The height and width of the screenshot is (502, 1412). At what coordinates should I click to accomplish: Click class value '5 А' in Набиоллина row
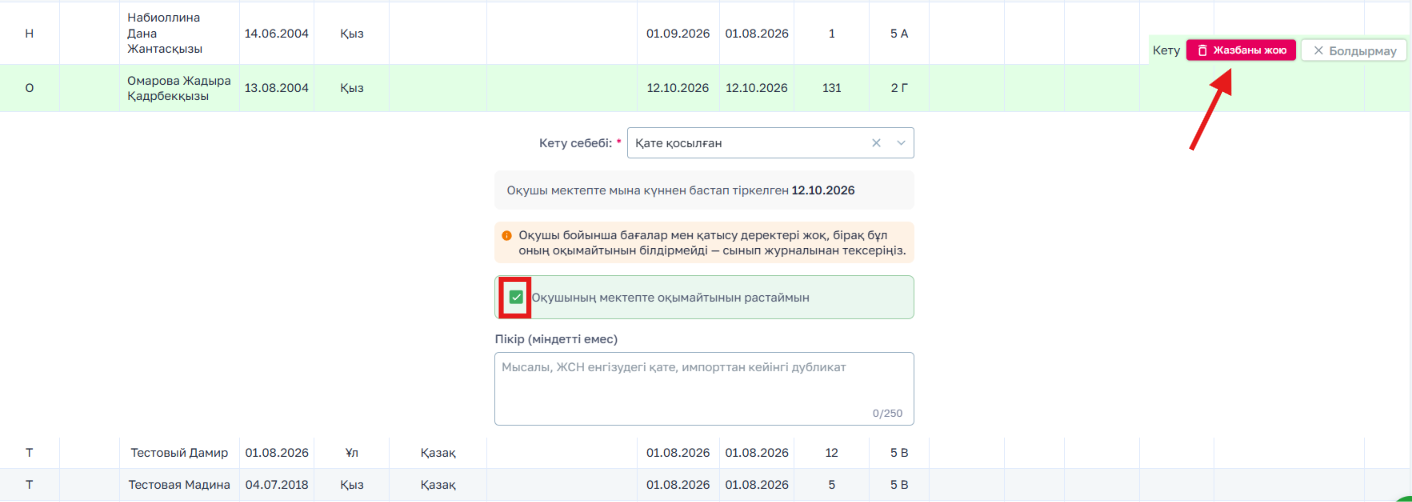click(x=899, y=33)
